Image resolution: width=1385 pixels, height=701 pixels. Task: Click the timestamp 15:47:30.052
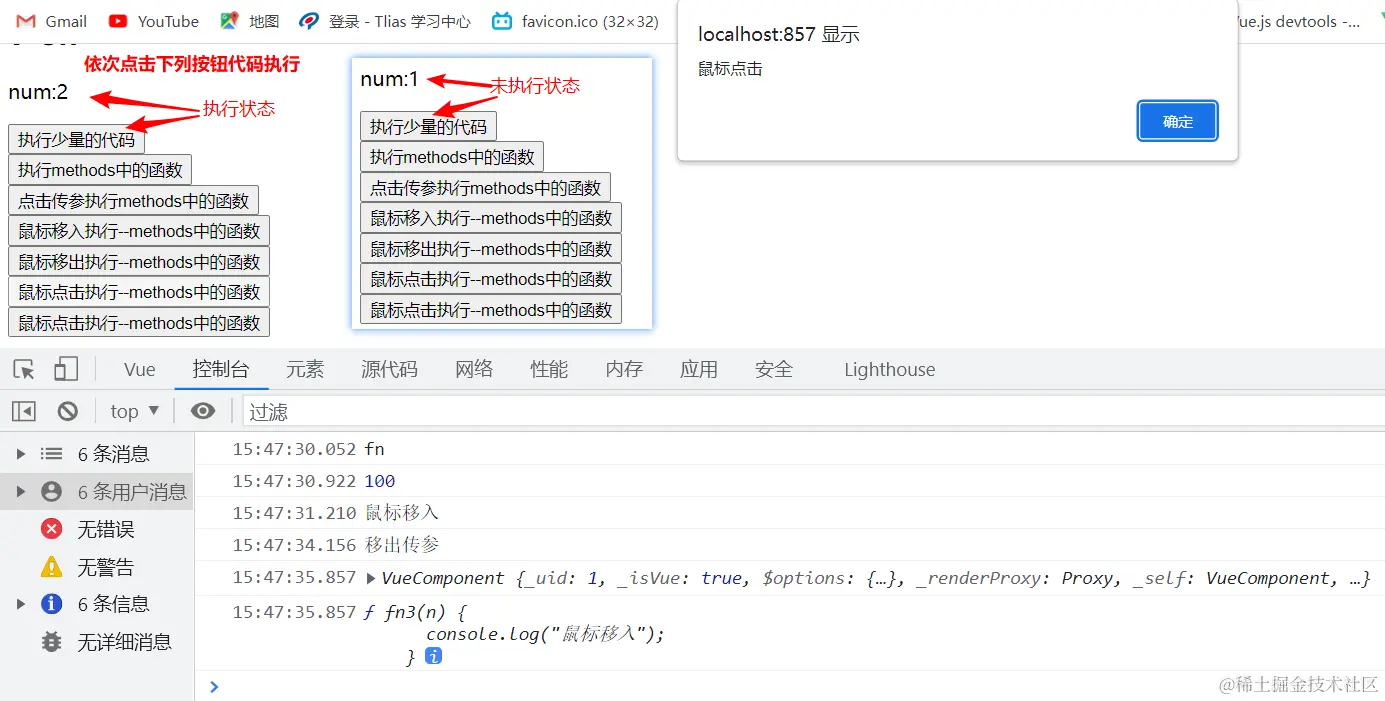(294, 449)
